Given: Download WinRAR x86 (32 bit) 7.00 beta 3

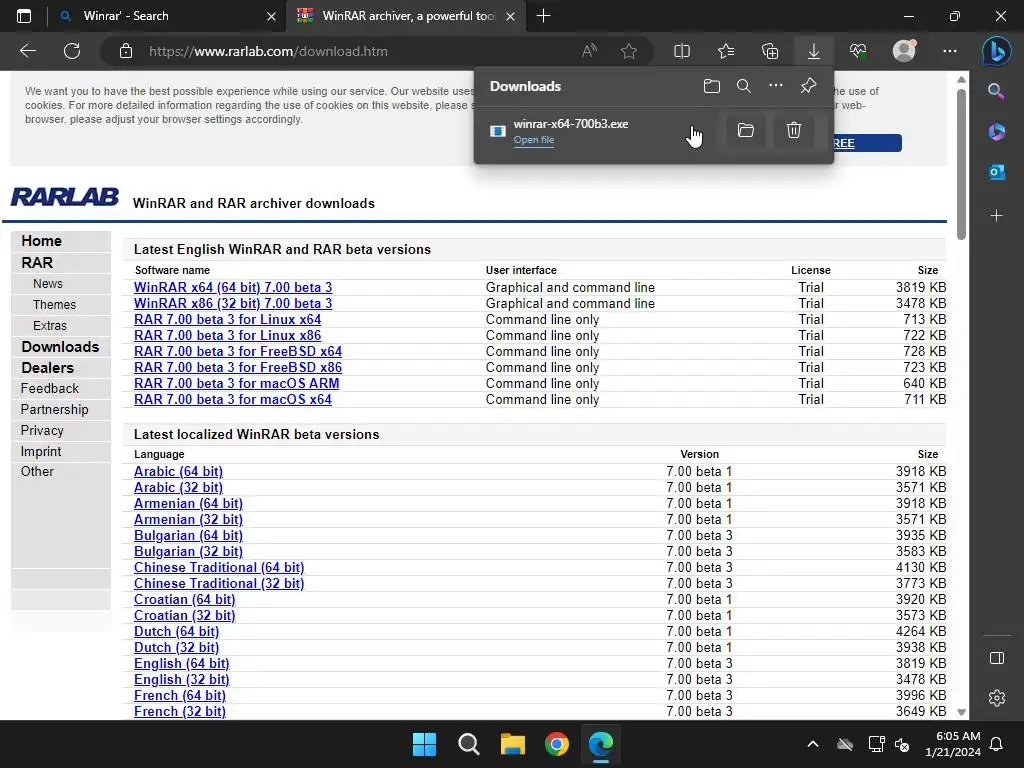Looking at the screenshot, I should coord(233,304).
